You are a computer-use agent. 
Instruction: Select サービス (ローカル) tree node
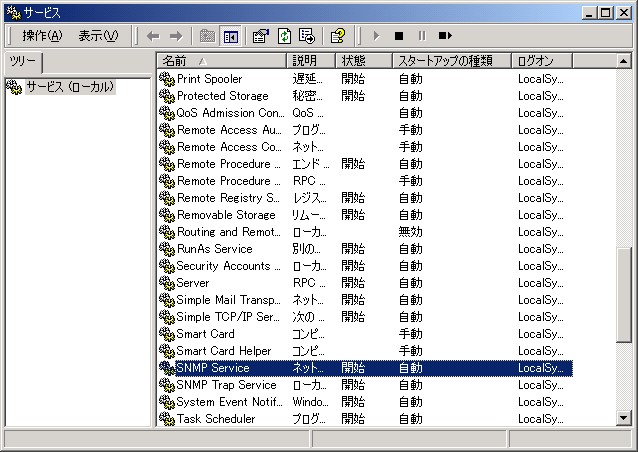tap(70, 87)
